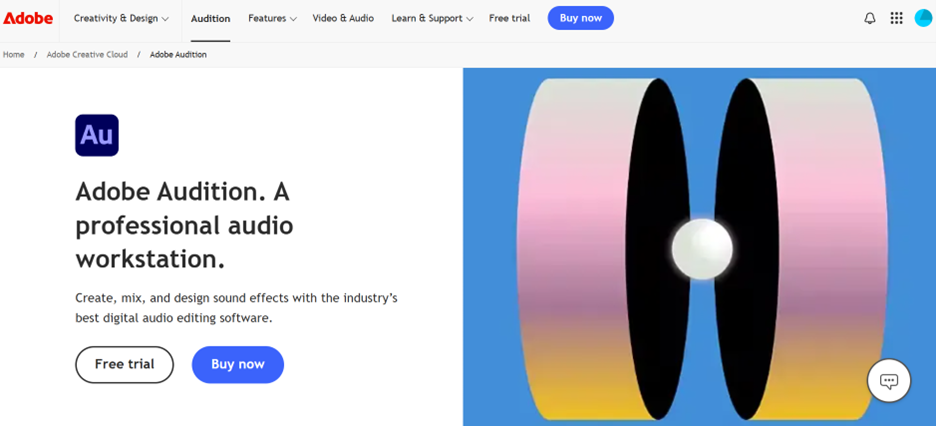This screenshot has height=426, width=936.
Task: Click the glowing white sphere in the animation
Action: [x=702, y=249]
